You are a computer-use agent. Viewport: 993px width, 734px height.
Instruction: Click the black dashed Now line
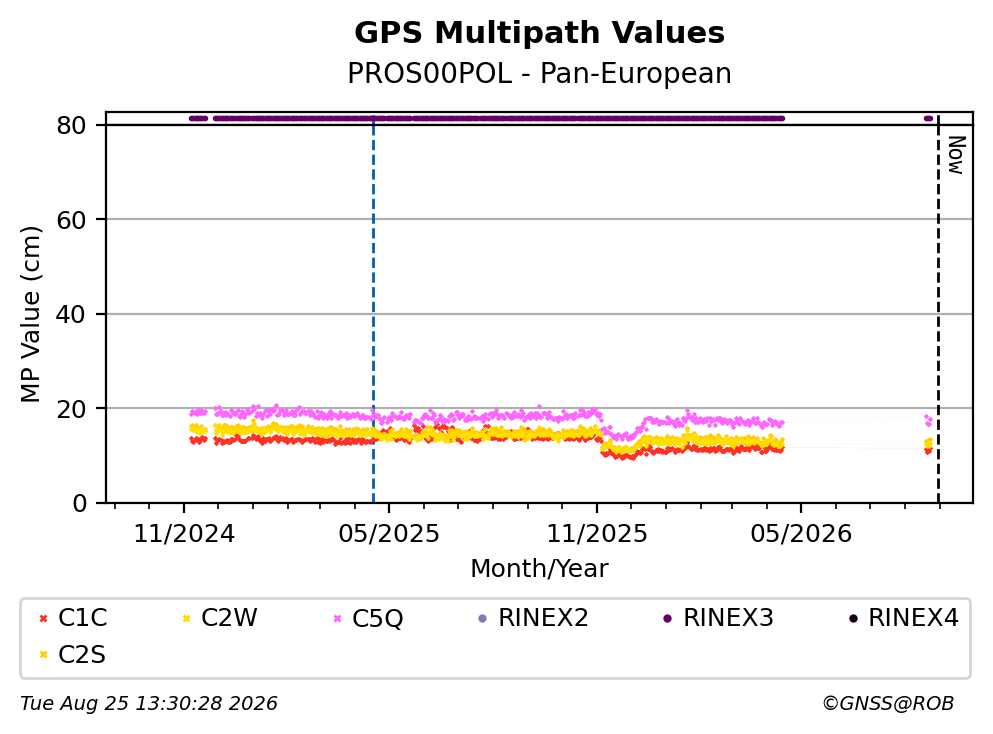click(x=938, y=310)
